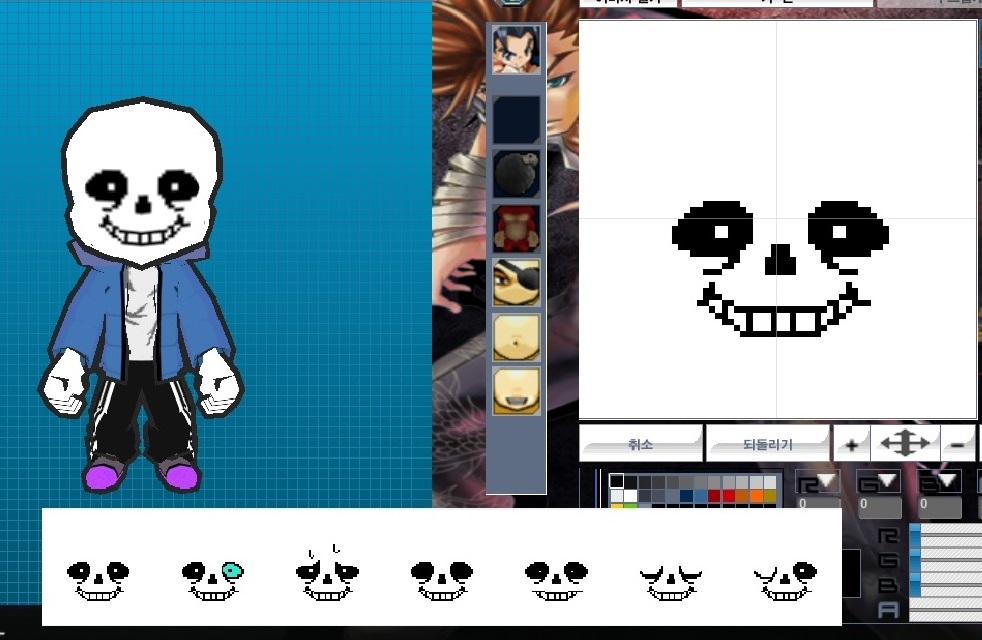The height and width of the screenshot is (640, 982).
Task: Click the B color slider track
Action: pyautogui.click(x=946, y=584)
